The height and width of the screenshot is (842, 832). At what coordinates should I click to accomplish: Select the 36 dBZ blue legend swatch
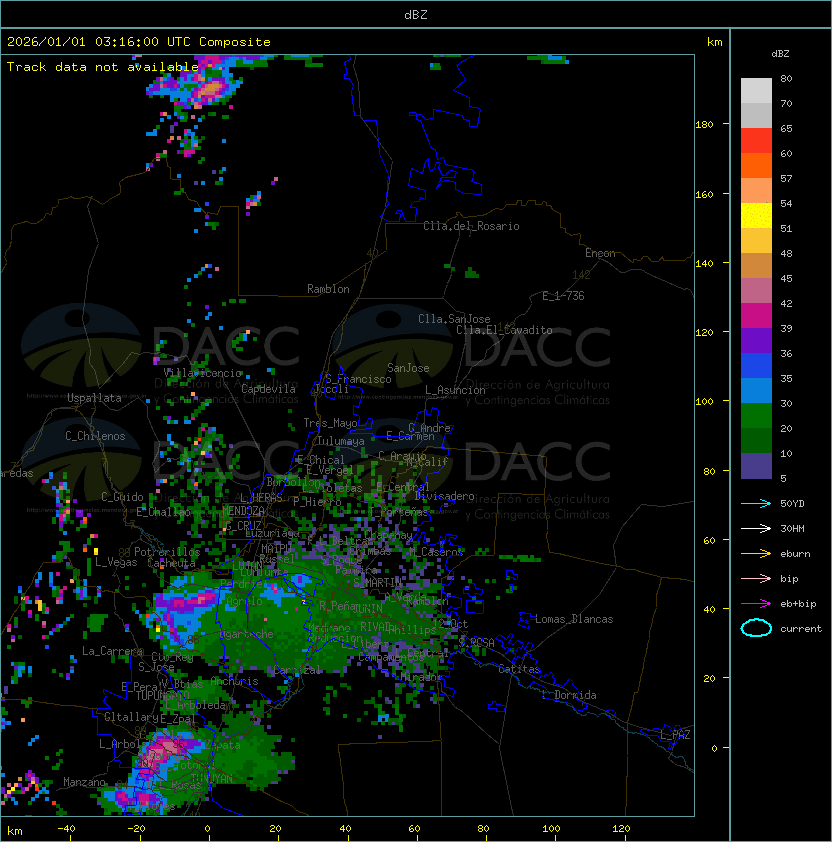click(756, 366)
